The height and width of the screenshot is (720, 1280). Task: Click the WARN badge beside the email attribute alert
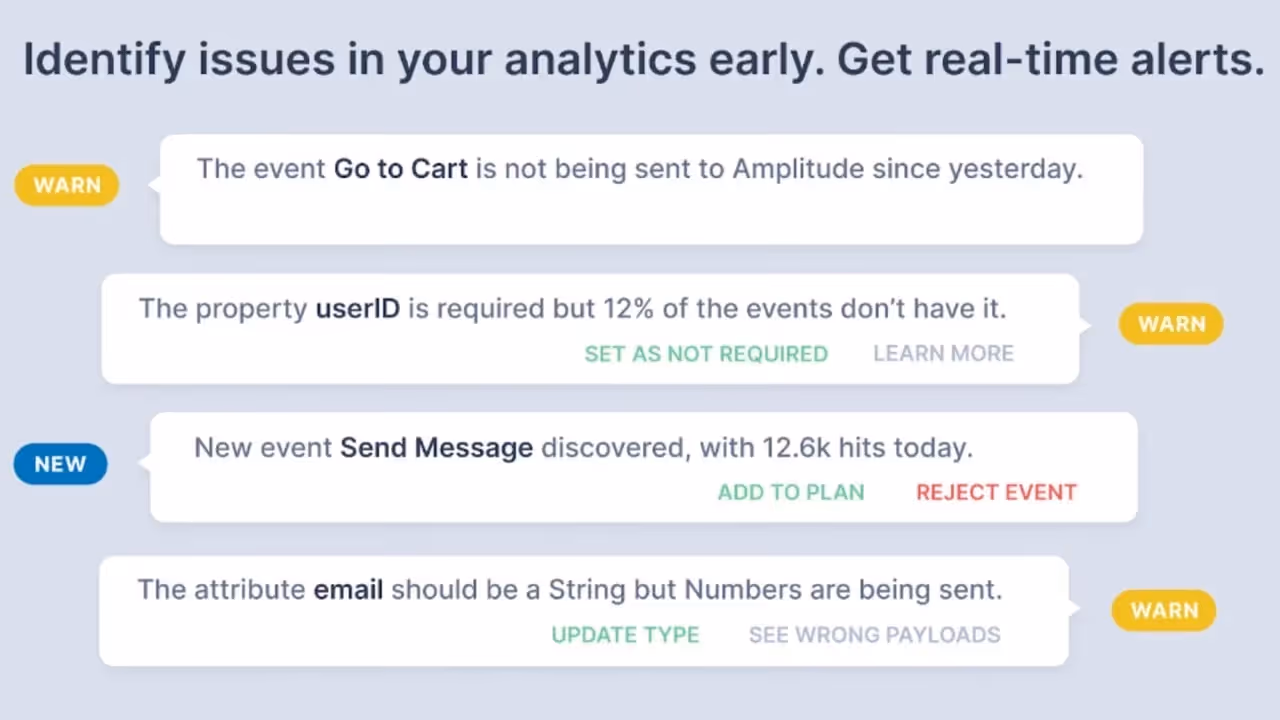(1164, 610)
